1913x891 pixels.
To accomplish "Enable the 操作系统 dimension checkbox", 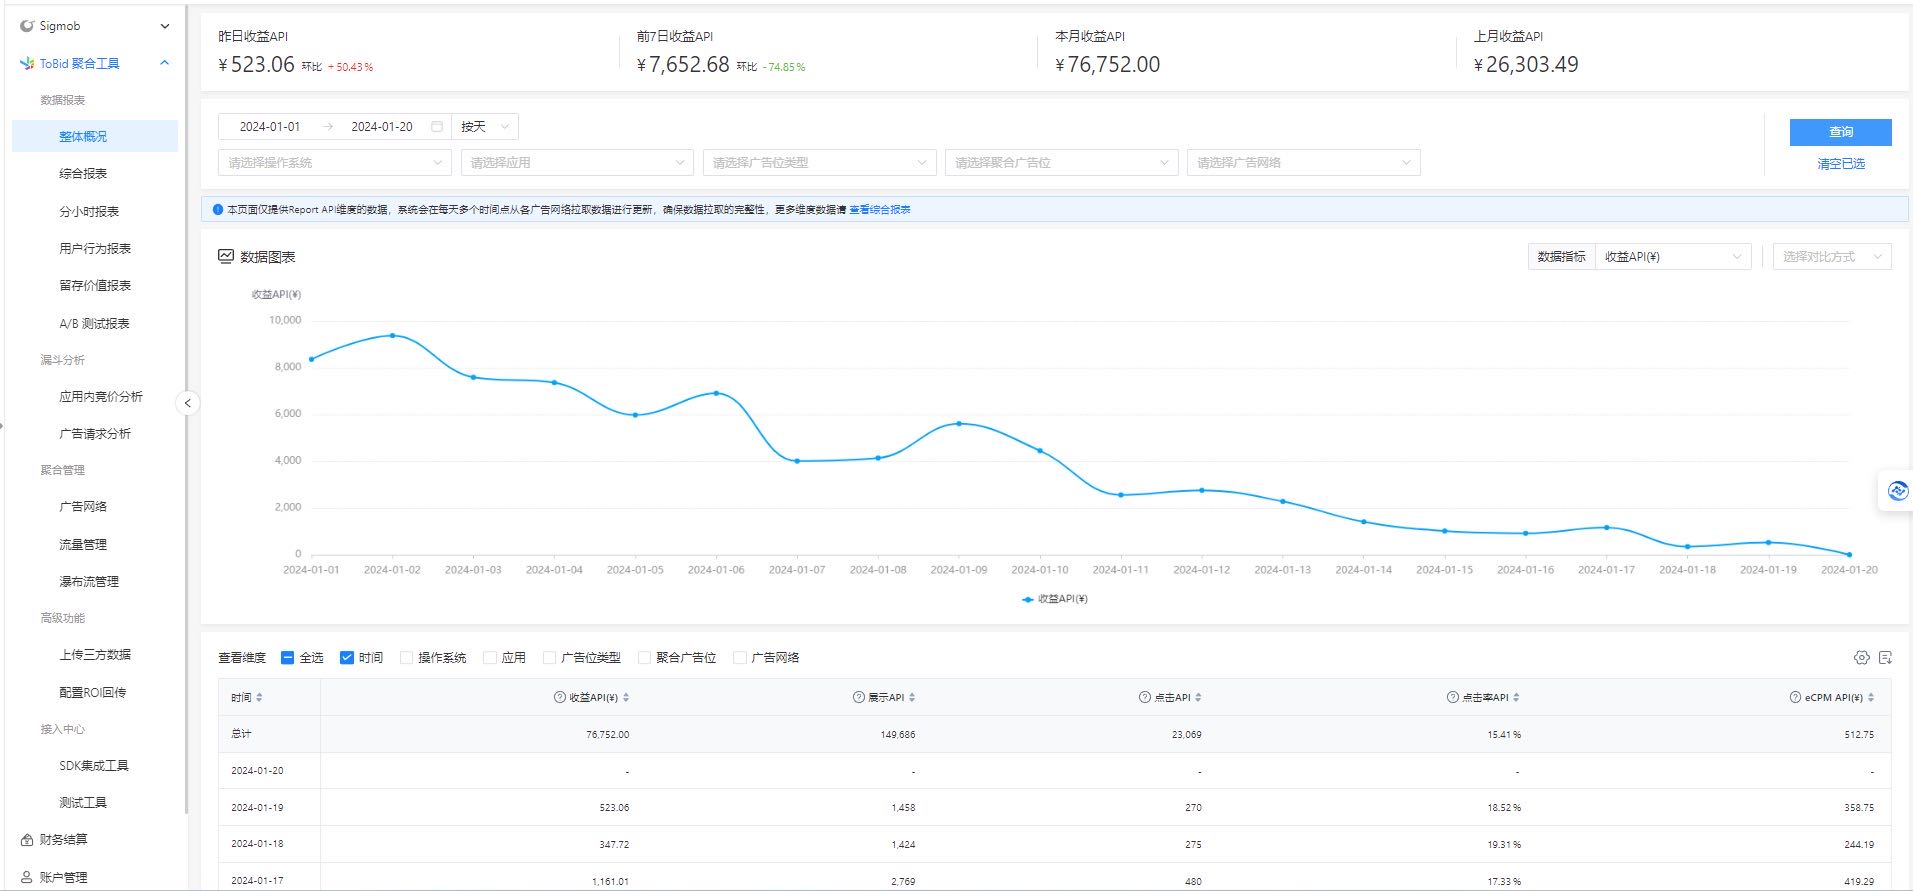I will [x=406, y=658].
